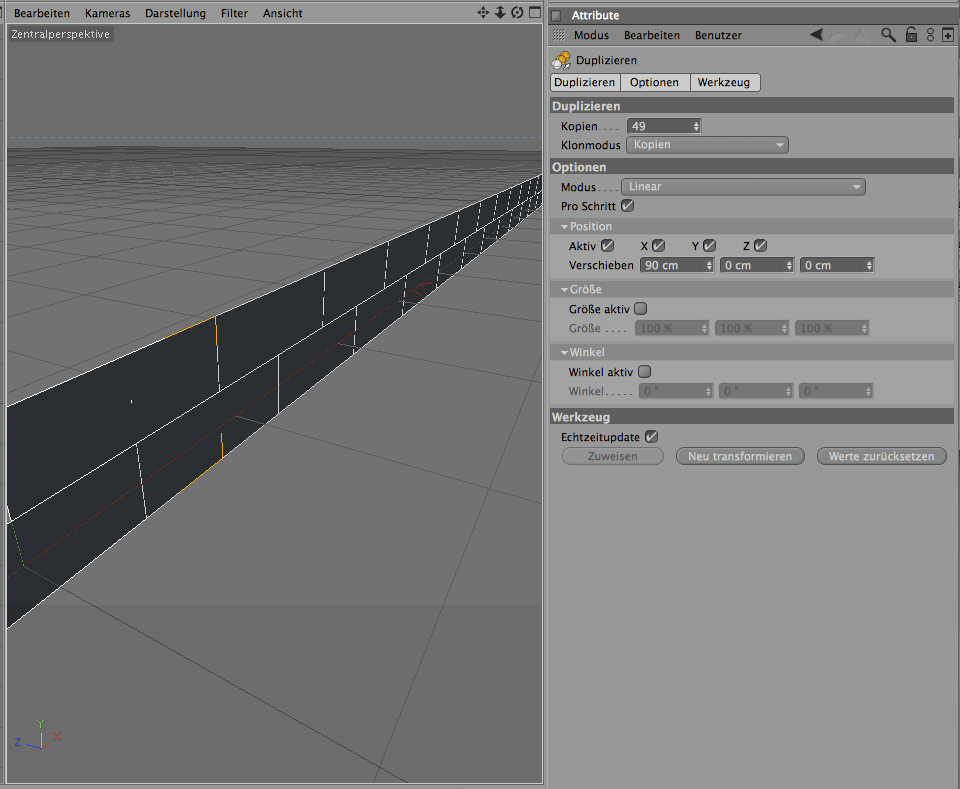Collapse the Winkel section
This screenshot has height=789, width=960.
(x=565, y=353)
